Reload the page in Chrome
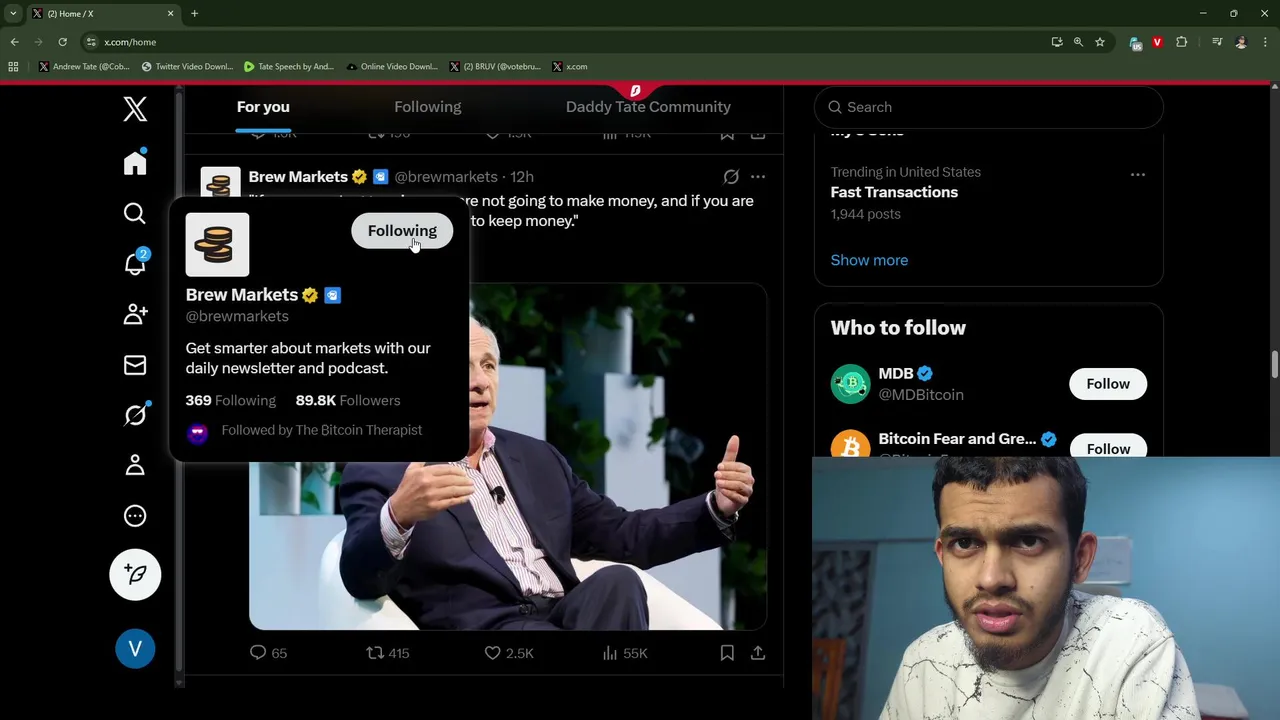The height and width of the screenshot is (720, 1280). 62,42
